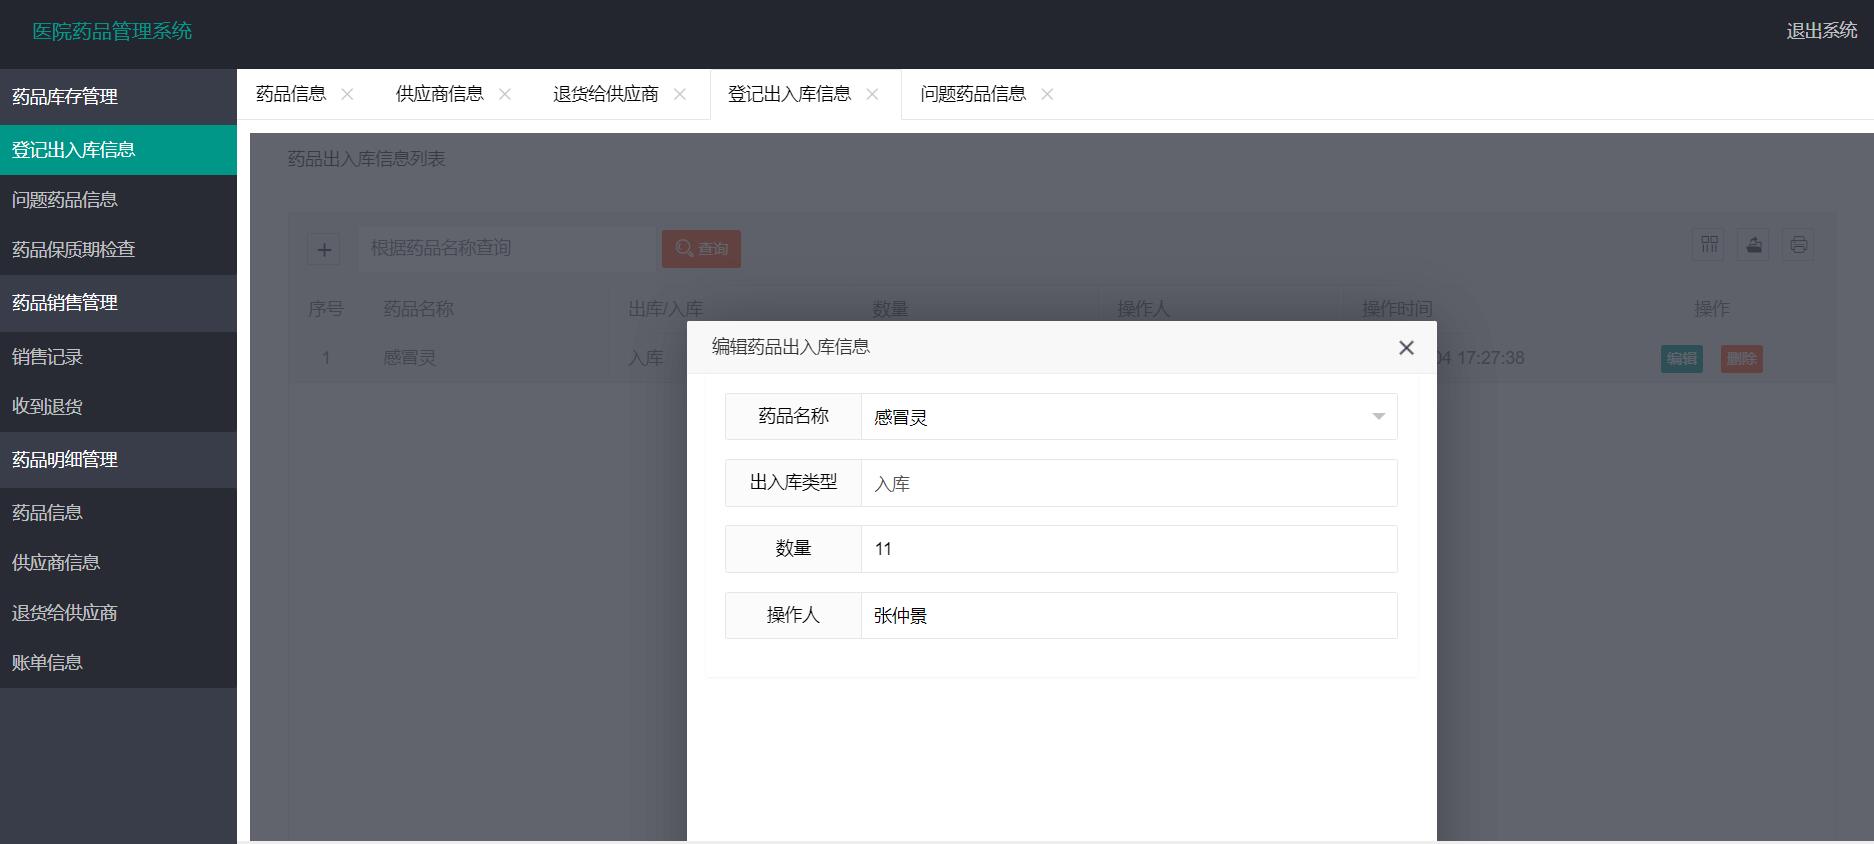Click the plus add-record icon
This screenshot has height=844, width=1874.
pos(324,249)
